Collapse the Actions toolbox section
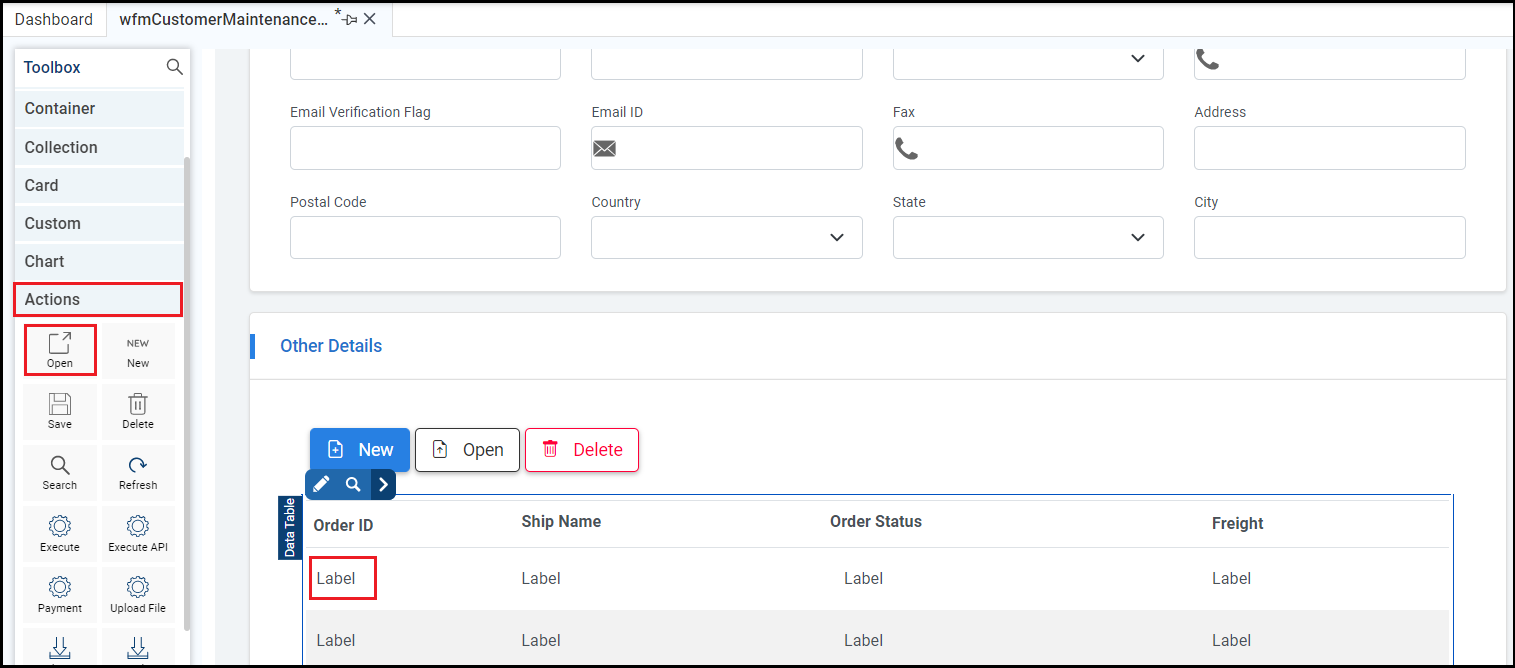1515x668 pixels. [x=98, y=299]
